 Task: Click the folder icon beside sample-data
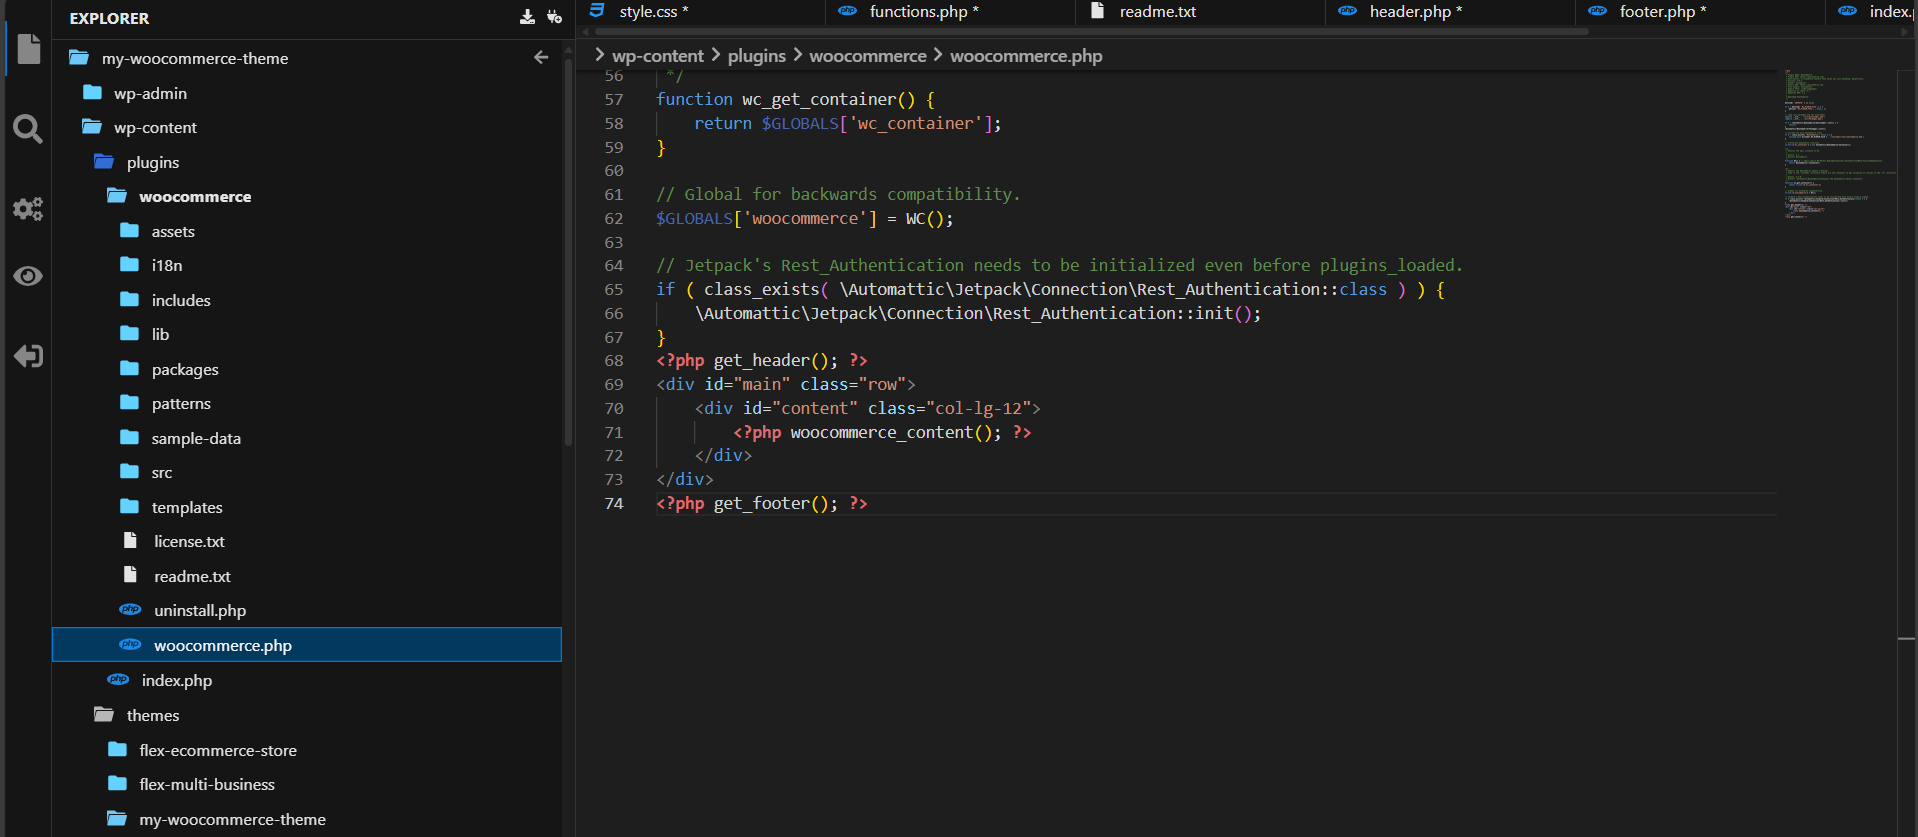129,437
